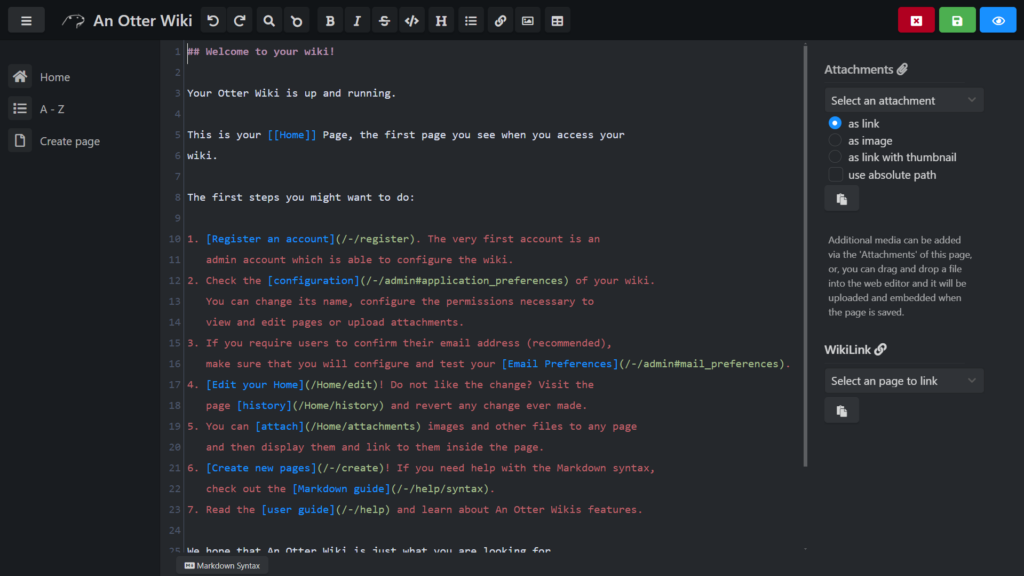The width and height of the screenshot is (1024, 576).
Task: Insert a hyperlink from toolbar
Action: tap(500, 21)
